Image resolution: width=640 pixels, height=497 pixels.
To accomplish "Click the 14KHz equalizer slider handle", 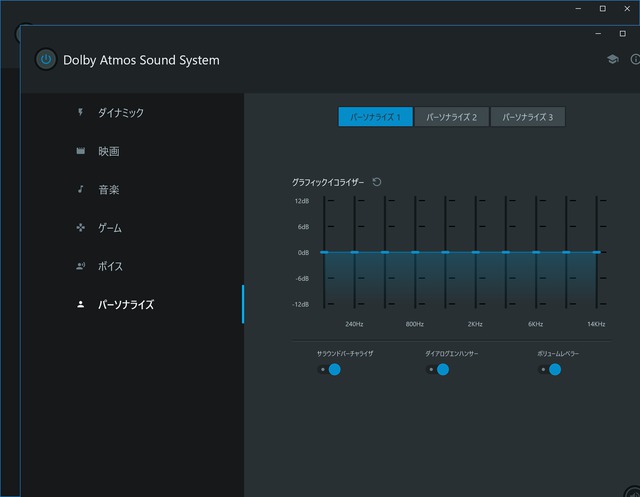I will click(597, 252).
